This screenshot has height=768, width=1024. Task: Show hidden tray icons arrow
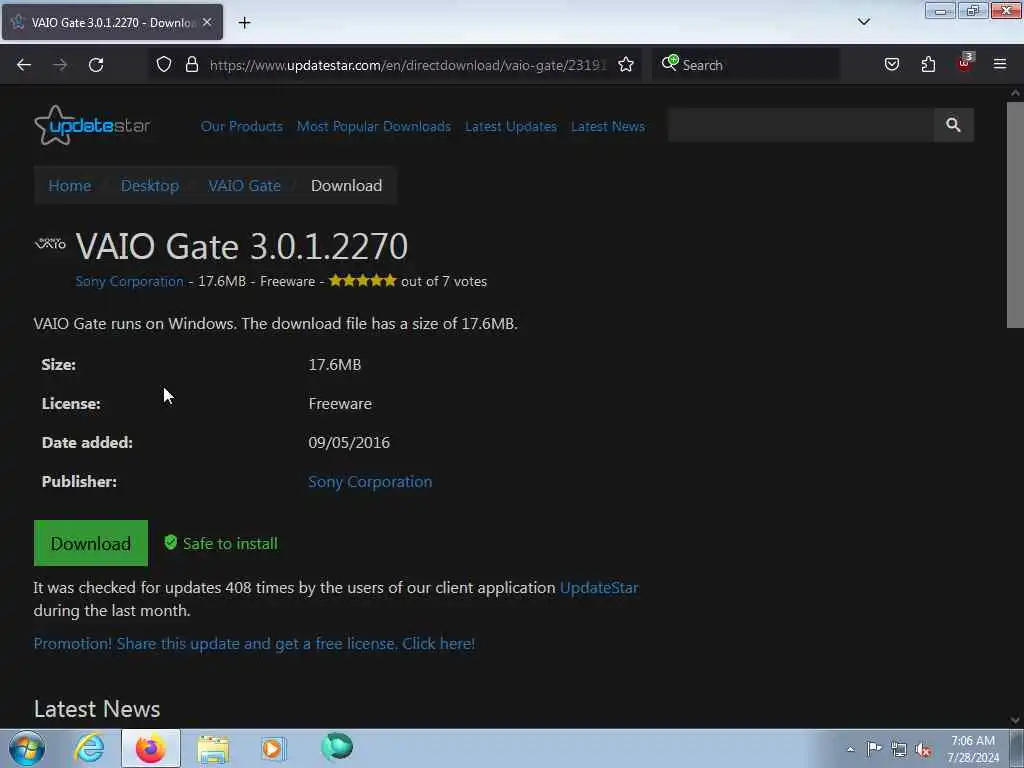coord(850,749)
